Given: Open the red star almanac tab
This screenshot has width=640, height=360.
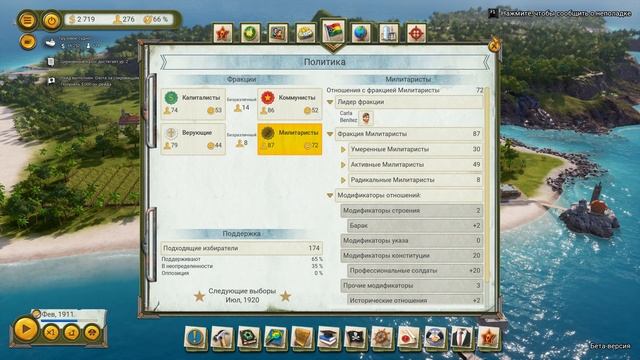Looking at the screenshot, I should point(223,33).
